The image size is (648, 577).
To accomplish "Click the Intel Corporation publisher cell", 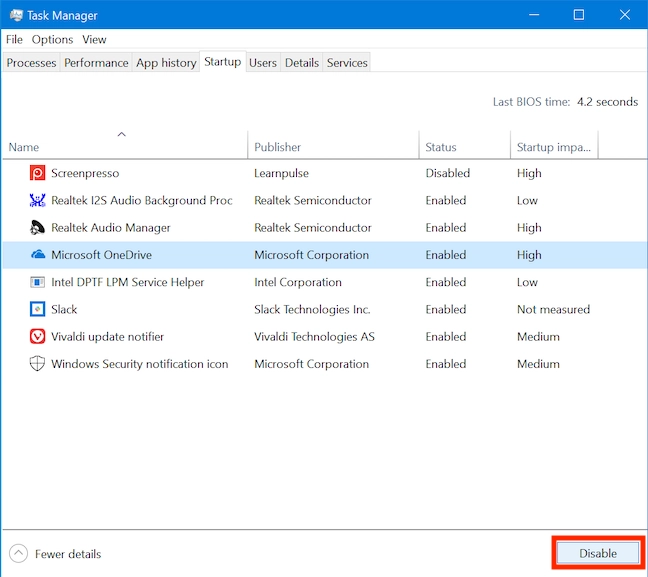I will tap(298, 282).
